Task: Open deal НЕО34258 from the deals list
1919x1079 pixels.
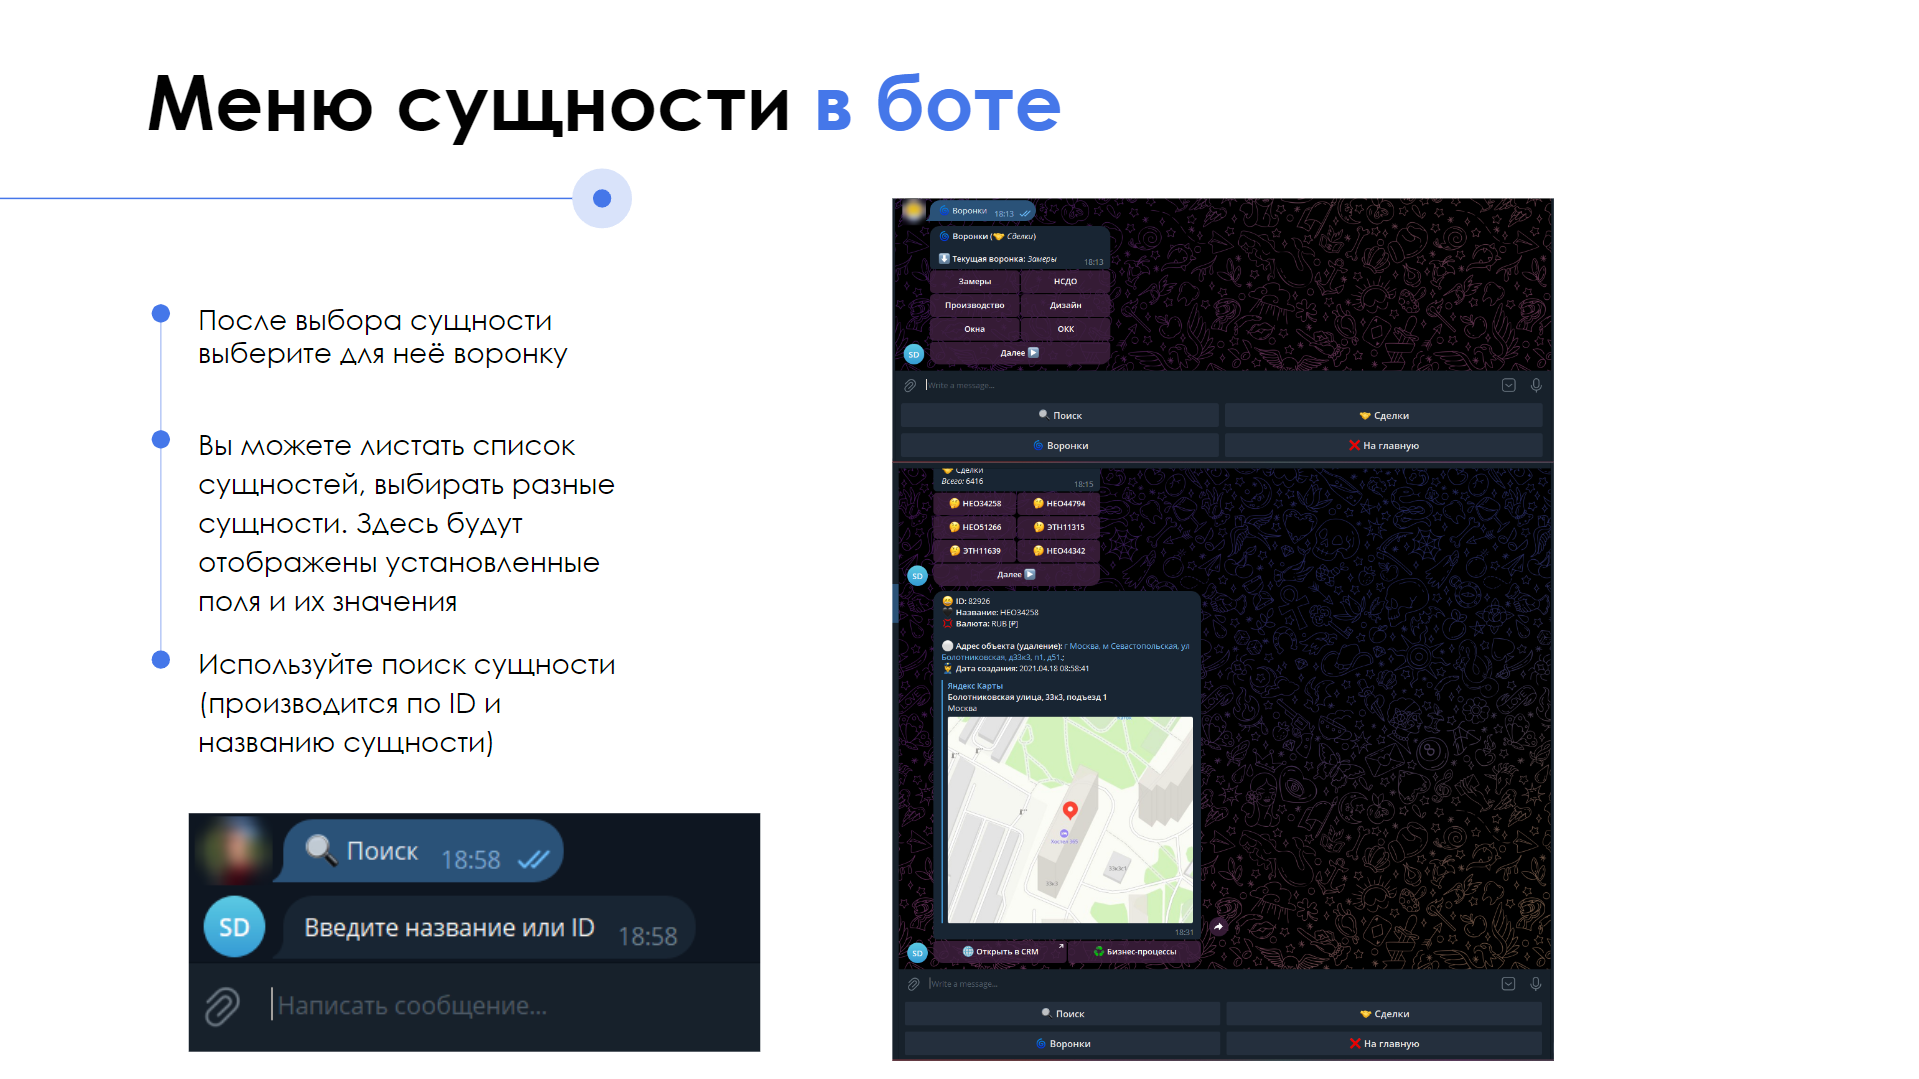Action: (x=975, y=504)
